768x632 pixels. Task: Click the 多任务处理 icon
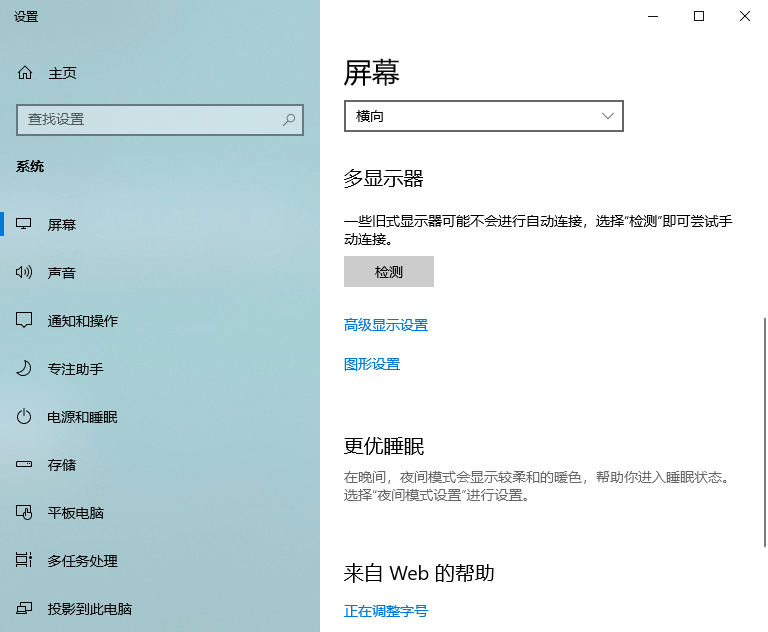point(25,561)
